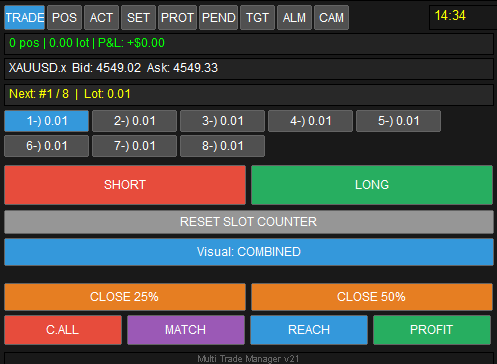Viewport: 497px width, 364px height.
Task: Switch to the ALM tab
Action: click(x=294, y=18)
